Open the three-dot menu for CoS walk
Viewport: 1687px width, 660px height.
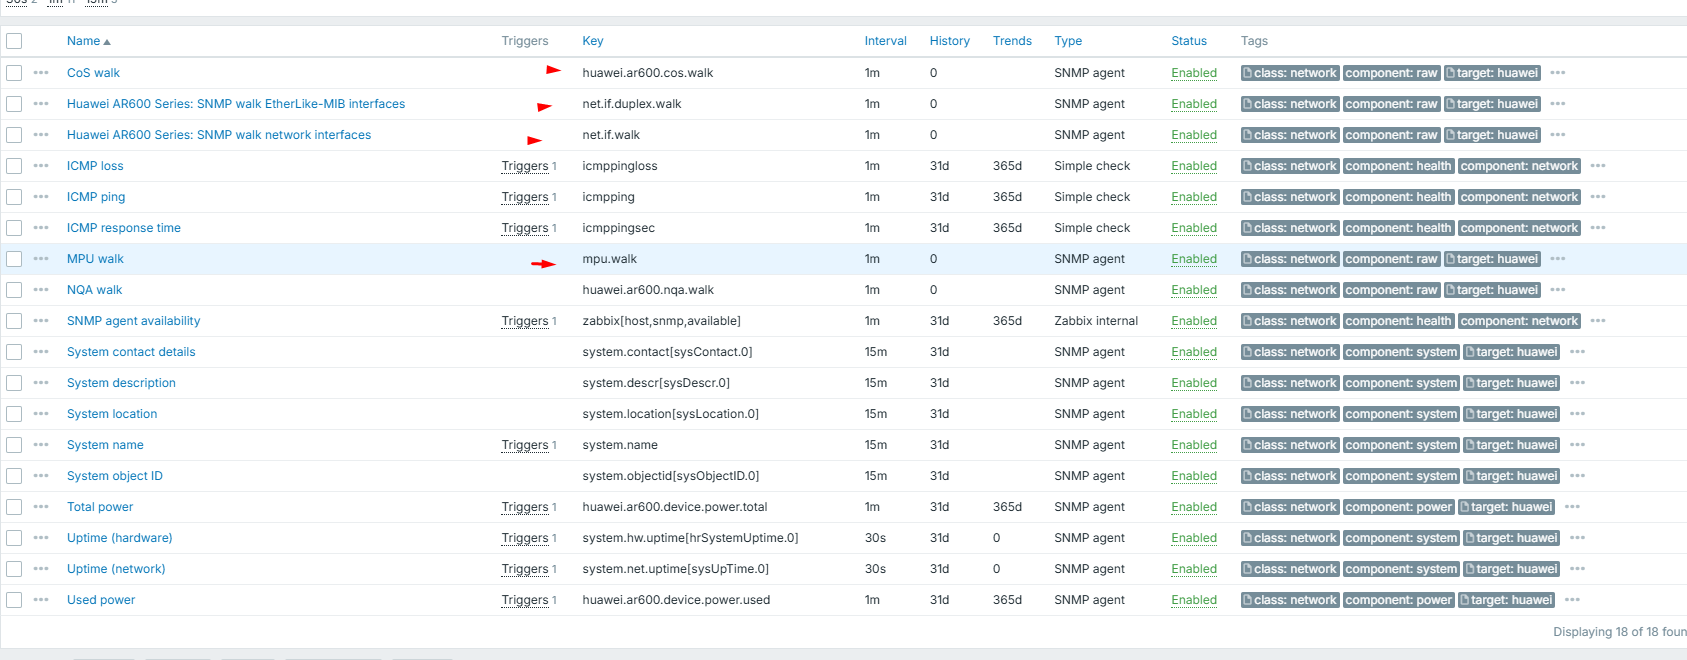pyautogui.click(x=41, y=73)
